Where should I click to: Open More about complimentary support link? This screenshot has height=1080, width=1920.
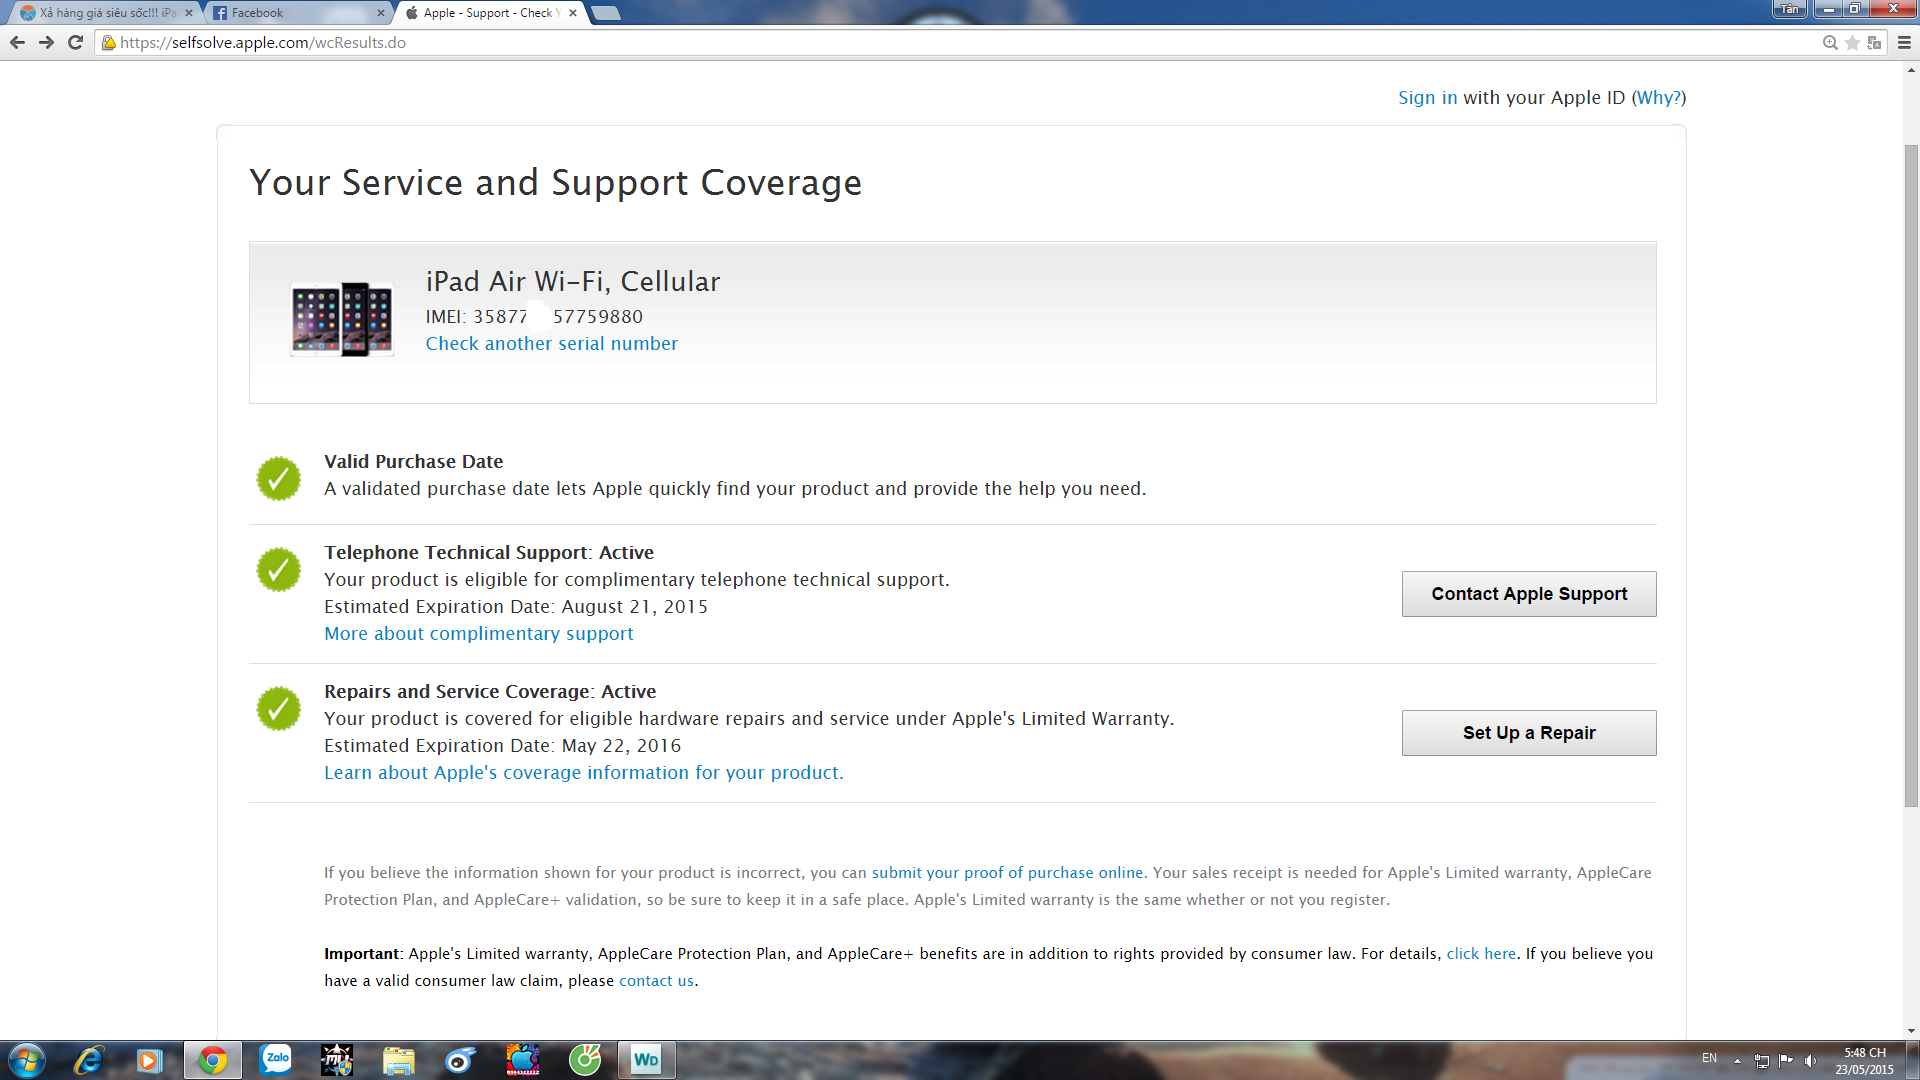coord(478,634)
